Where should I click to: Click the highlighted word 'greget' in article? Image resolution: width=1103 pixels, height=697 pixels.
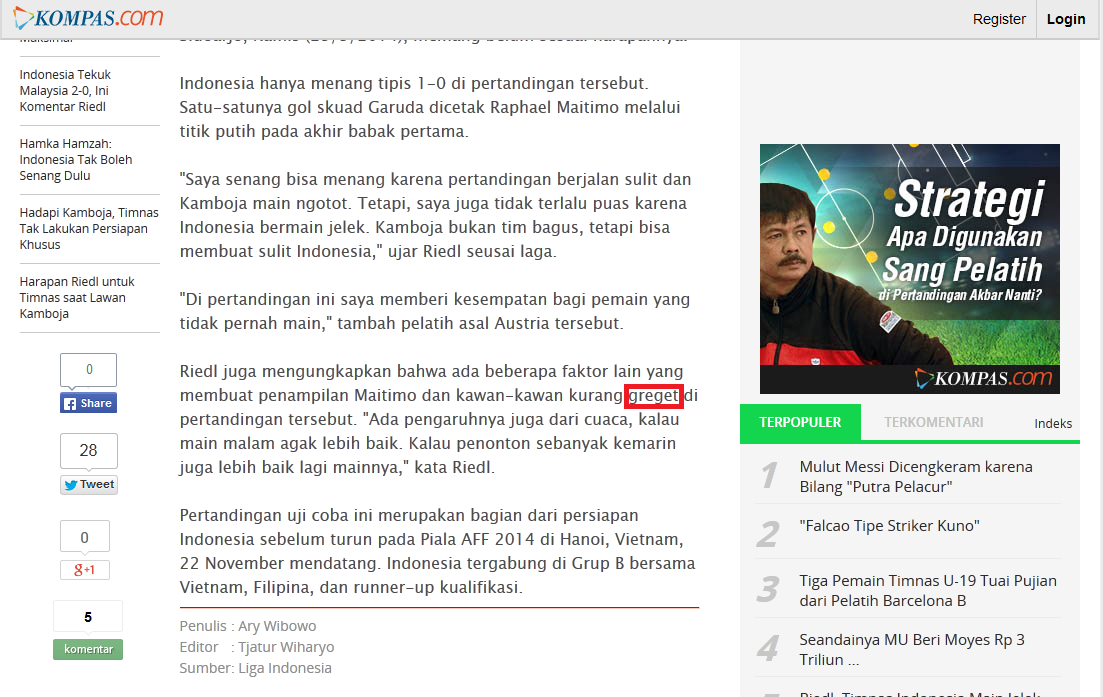pyautogui.click(x=653, y=396)
